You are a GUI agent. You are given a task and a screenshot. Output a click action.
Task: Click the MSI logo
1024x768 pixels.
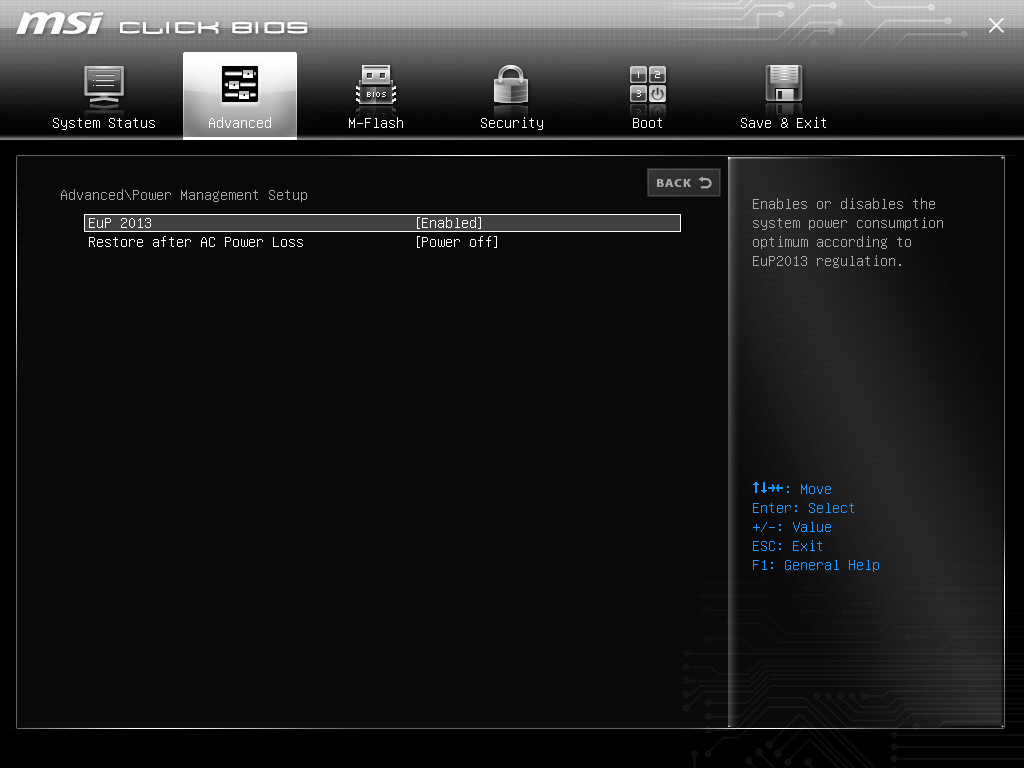click(59, 24)
